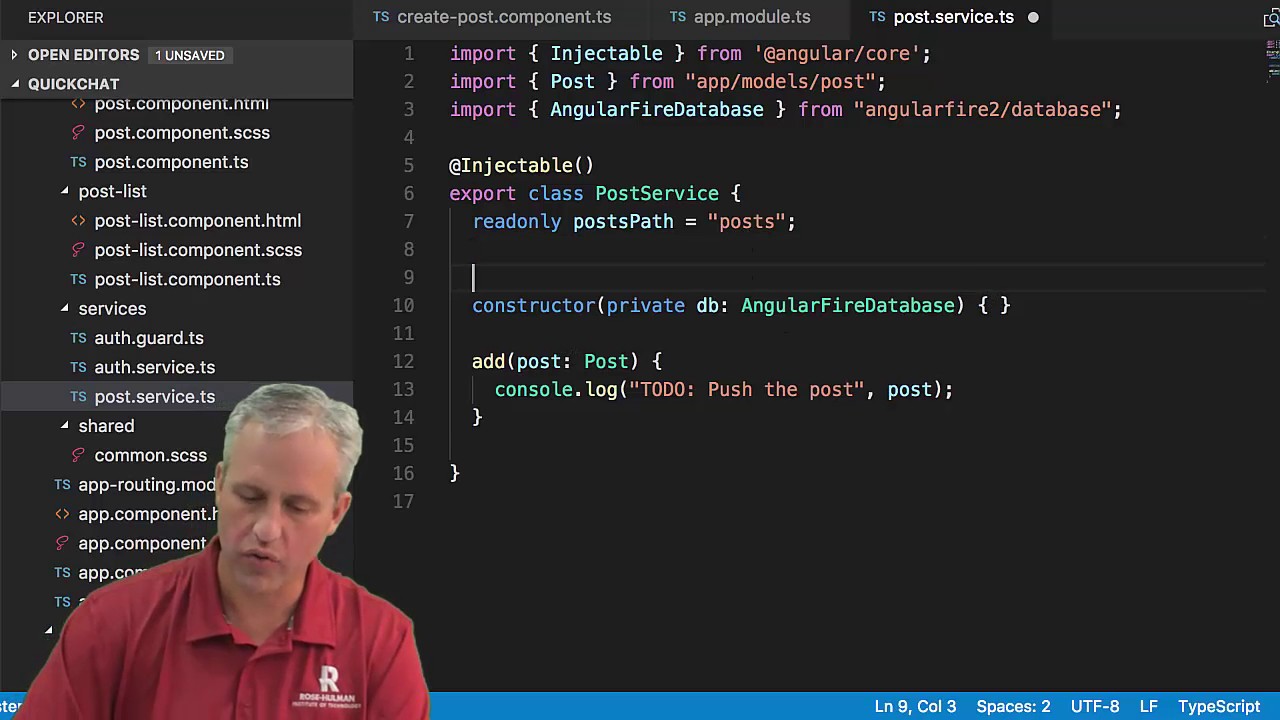1280x720 pixels.
Task: Open post.component.html file
Action: click(x=181, y=104)
